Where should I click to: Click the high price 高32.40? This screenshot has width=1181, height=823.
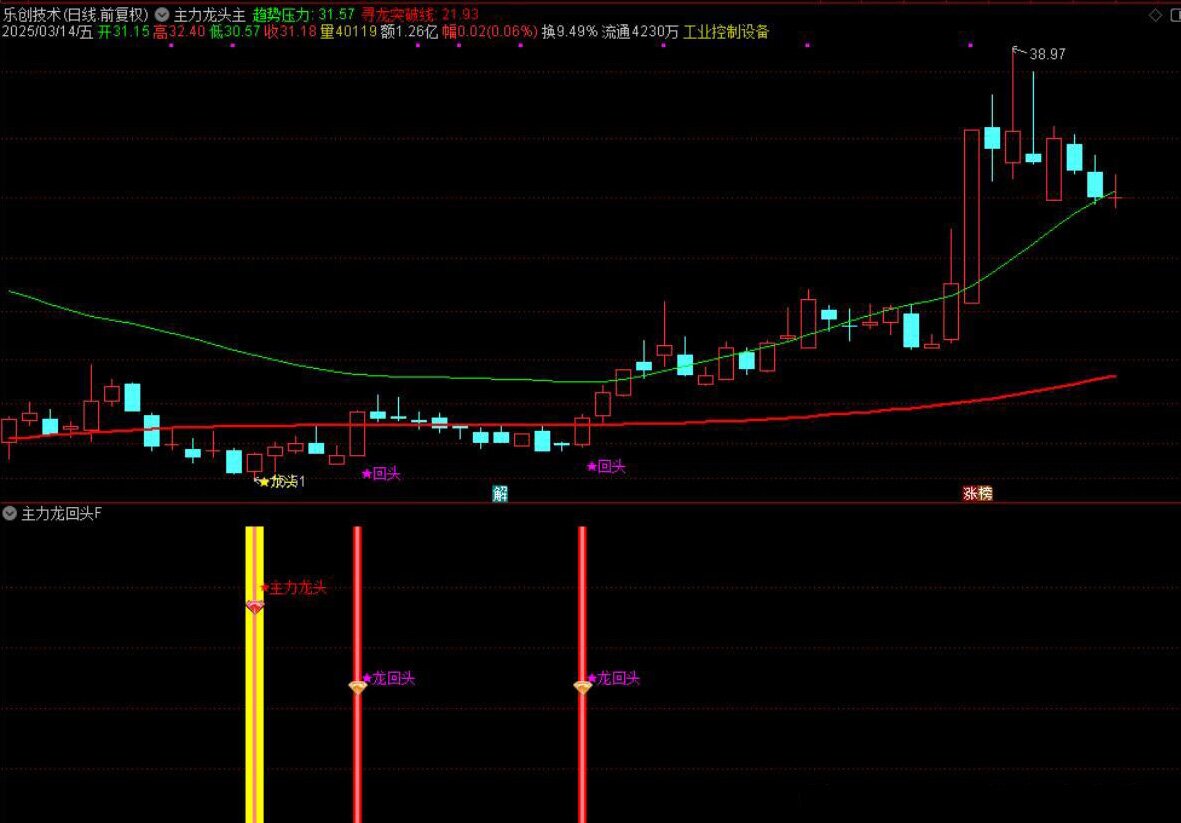point(179,32)
